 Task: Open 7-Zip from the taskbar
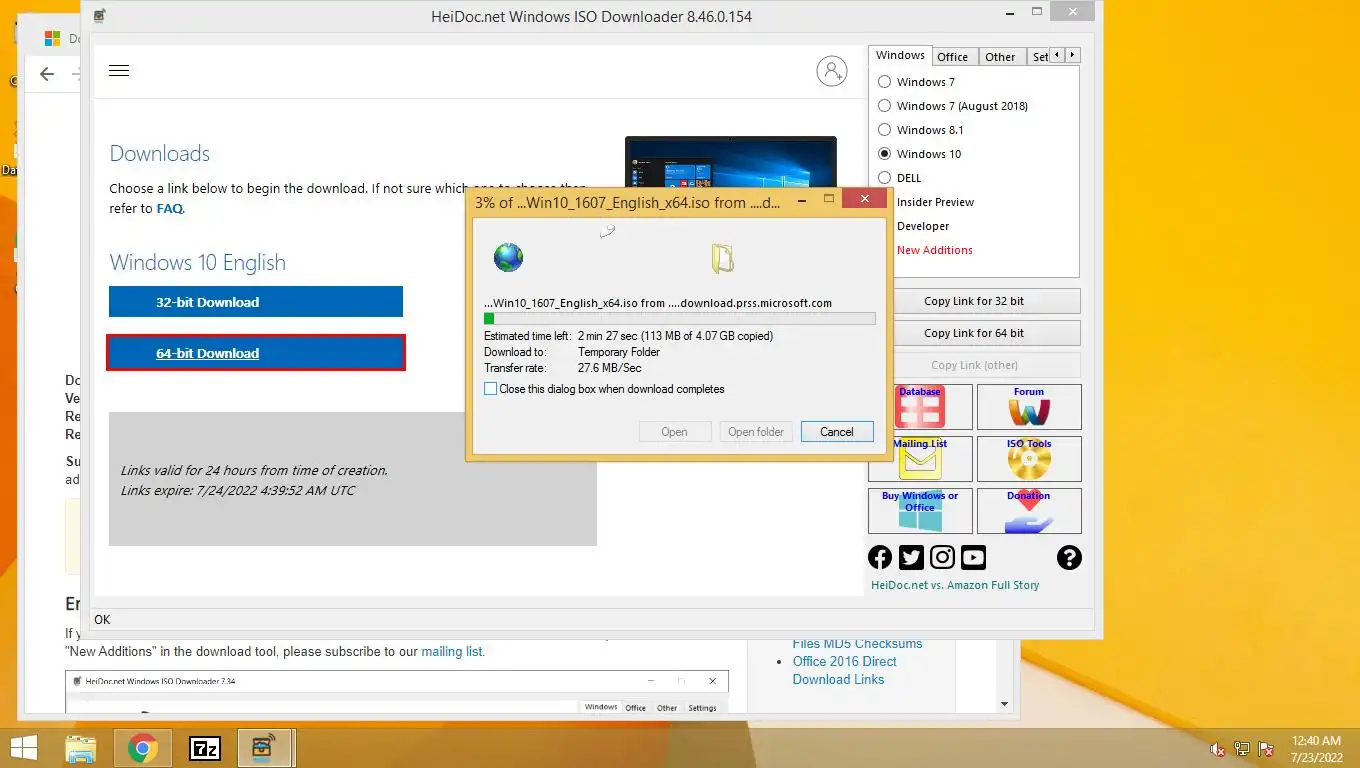(205, 748)
